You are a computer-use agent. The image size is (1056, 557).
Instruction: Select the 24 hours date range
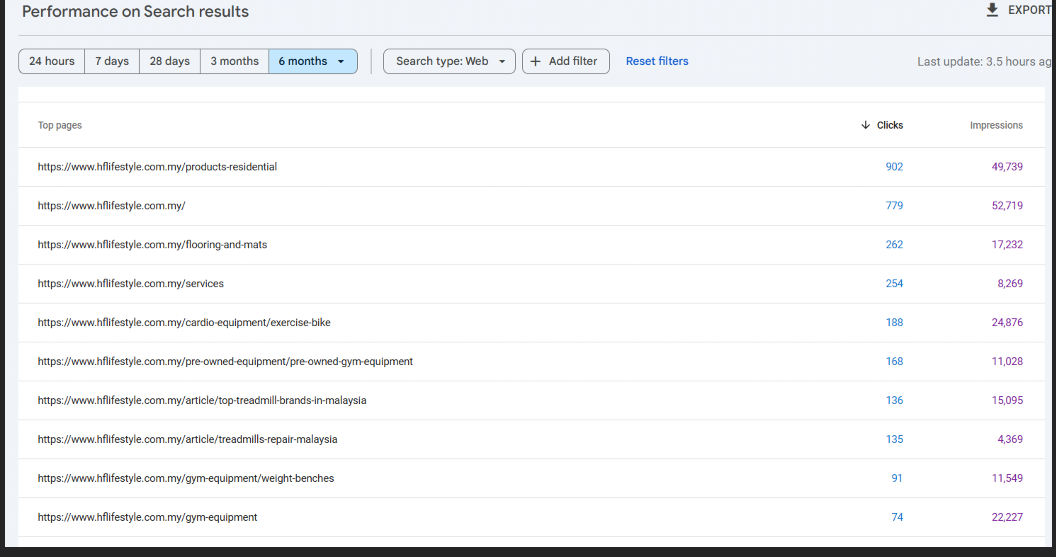click(x=52, y=61)
